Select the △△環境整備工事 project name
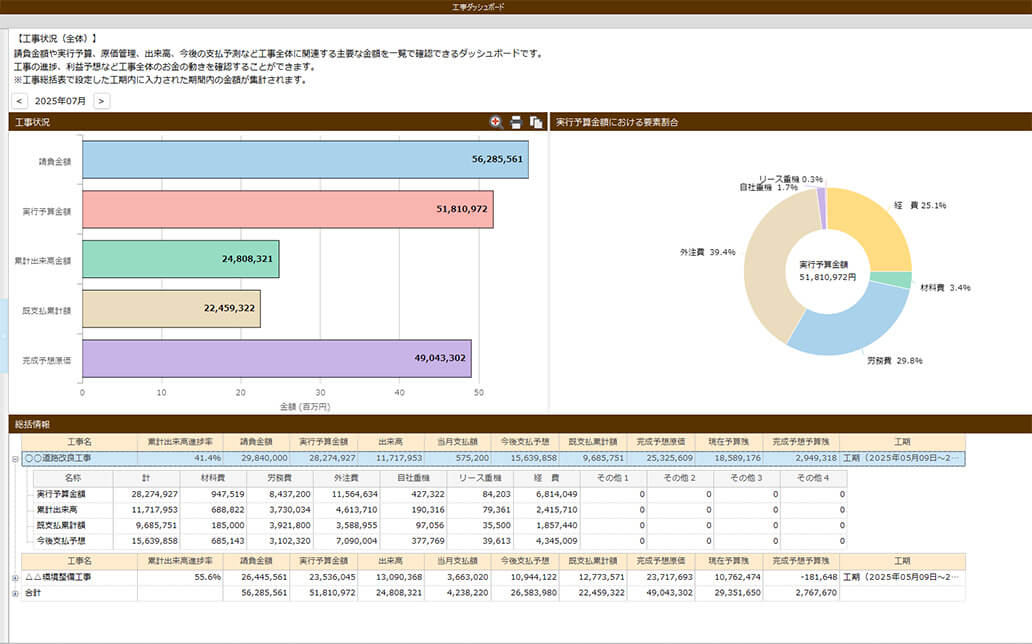 [58, 577]
